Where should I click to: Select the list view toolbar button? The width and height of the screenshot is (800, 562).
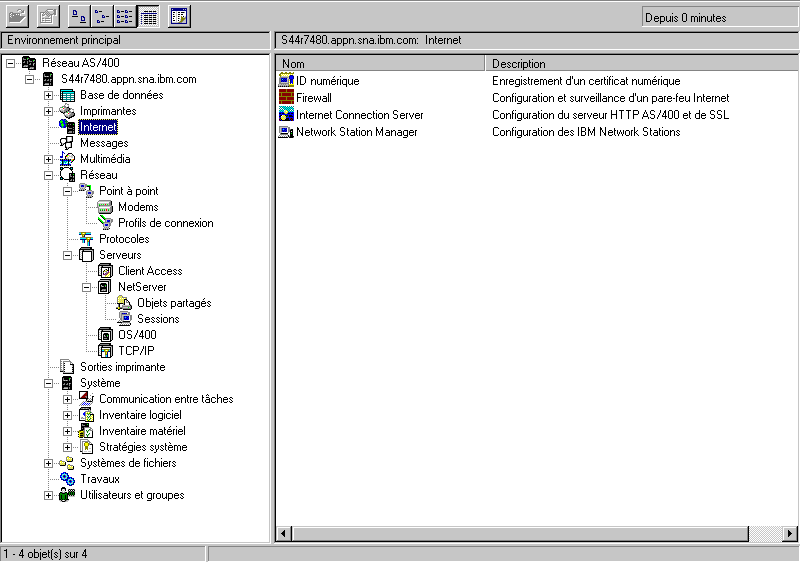(x=125, y=16)
